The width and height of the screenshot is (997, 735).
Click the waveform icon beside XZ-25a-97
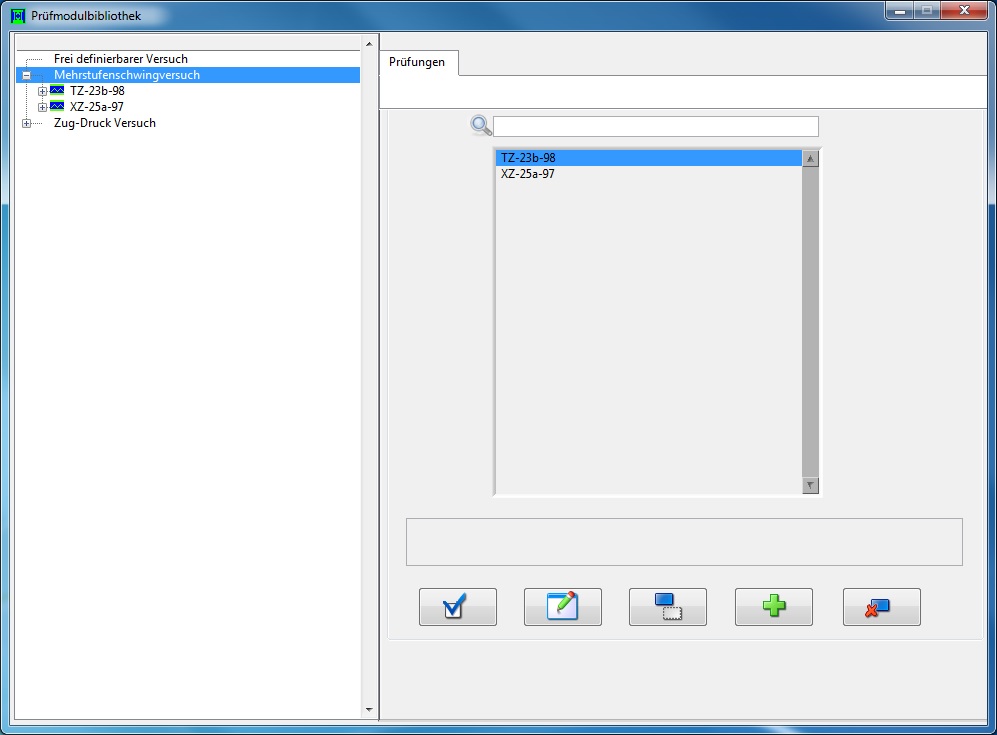tap(55, 107)
